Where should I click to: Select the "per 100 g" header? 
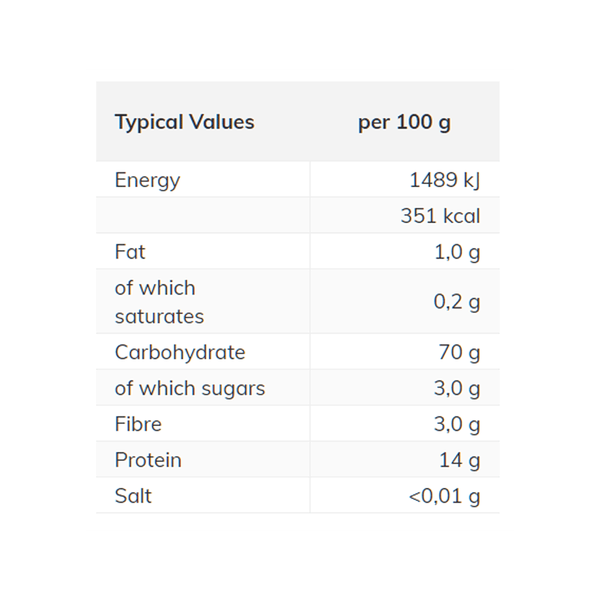pyautogui.click(x=404, y=123)
